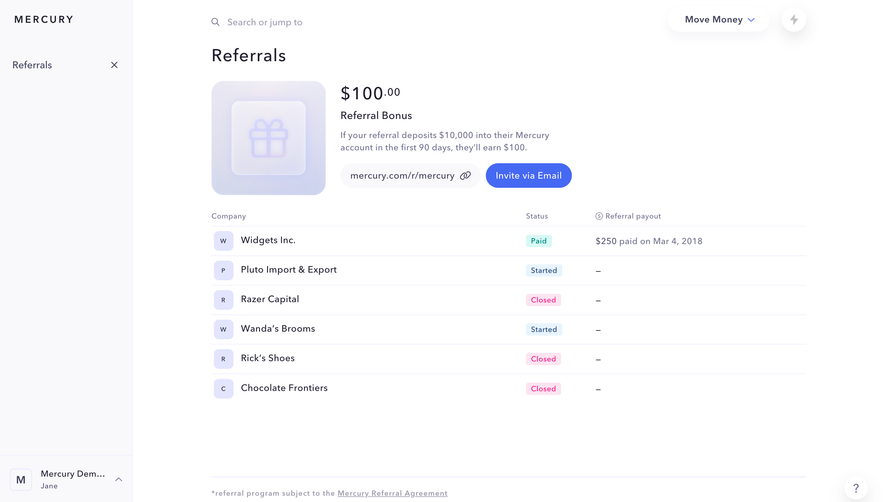Image resolution: width=885 pixels, height=502 pixels.
Task: Click Closed badge for Chocolate Frontiers
Action: [x=543, y=388]
